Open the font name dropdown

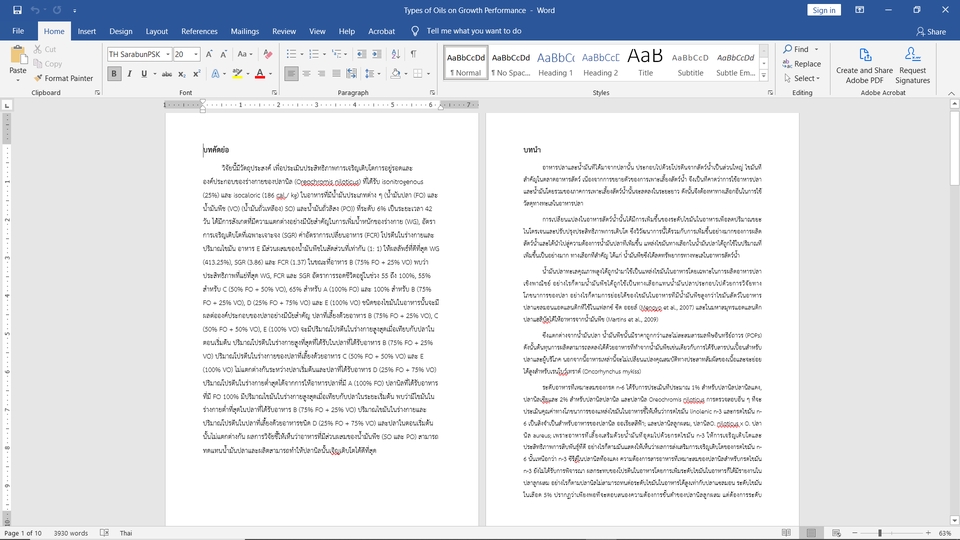coord(168,54)
